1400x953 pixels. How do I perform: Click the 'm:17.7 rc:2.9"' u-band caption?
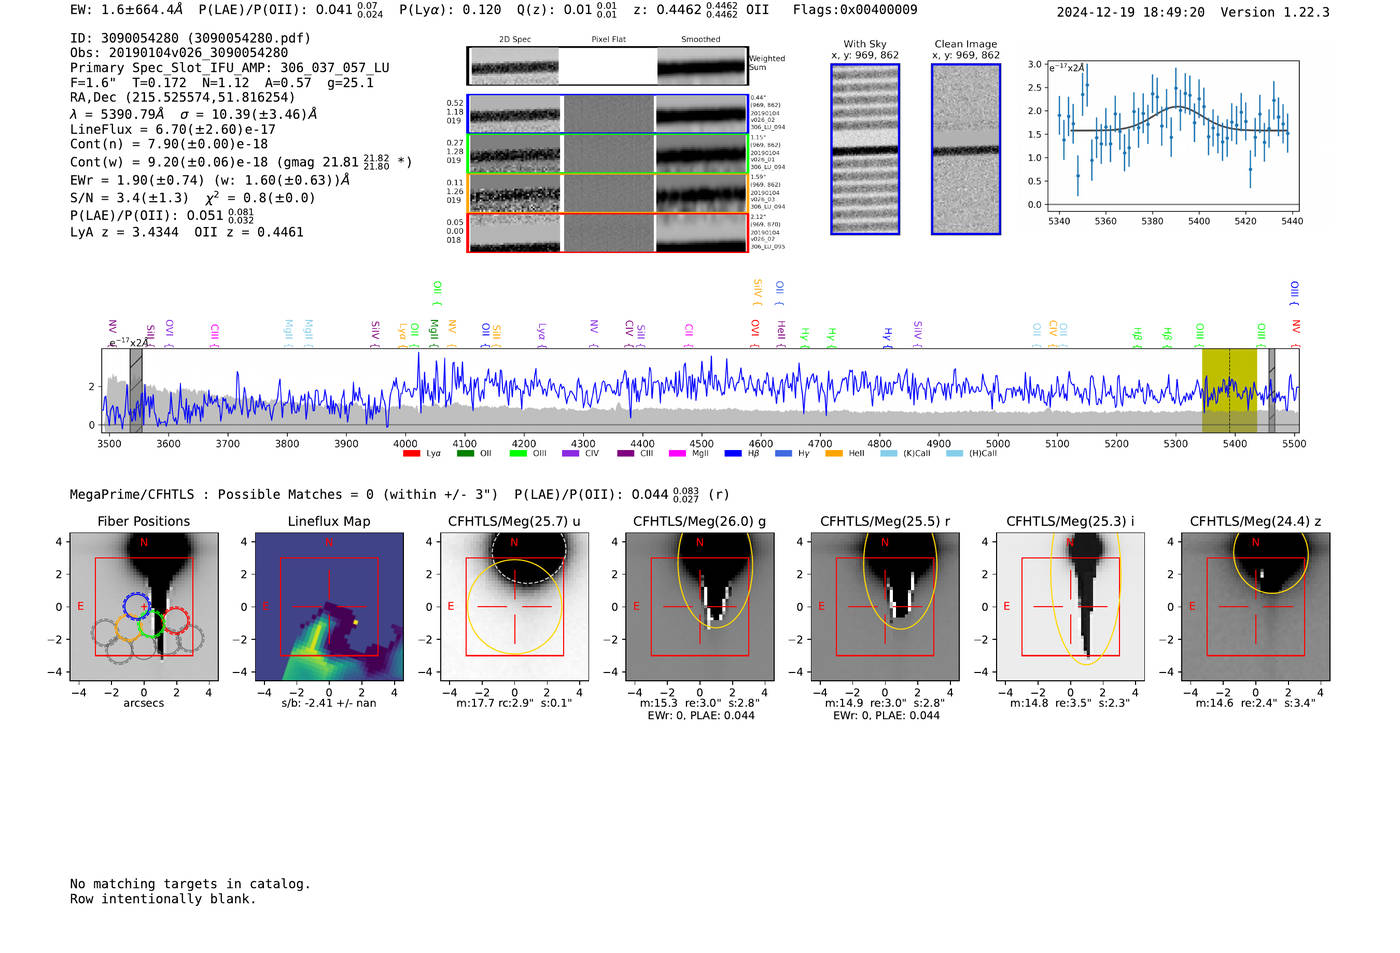[x=514, y=703]
